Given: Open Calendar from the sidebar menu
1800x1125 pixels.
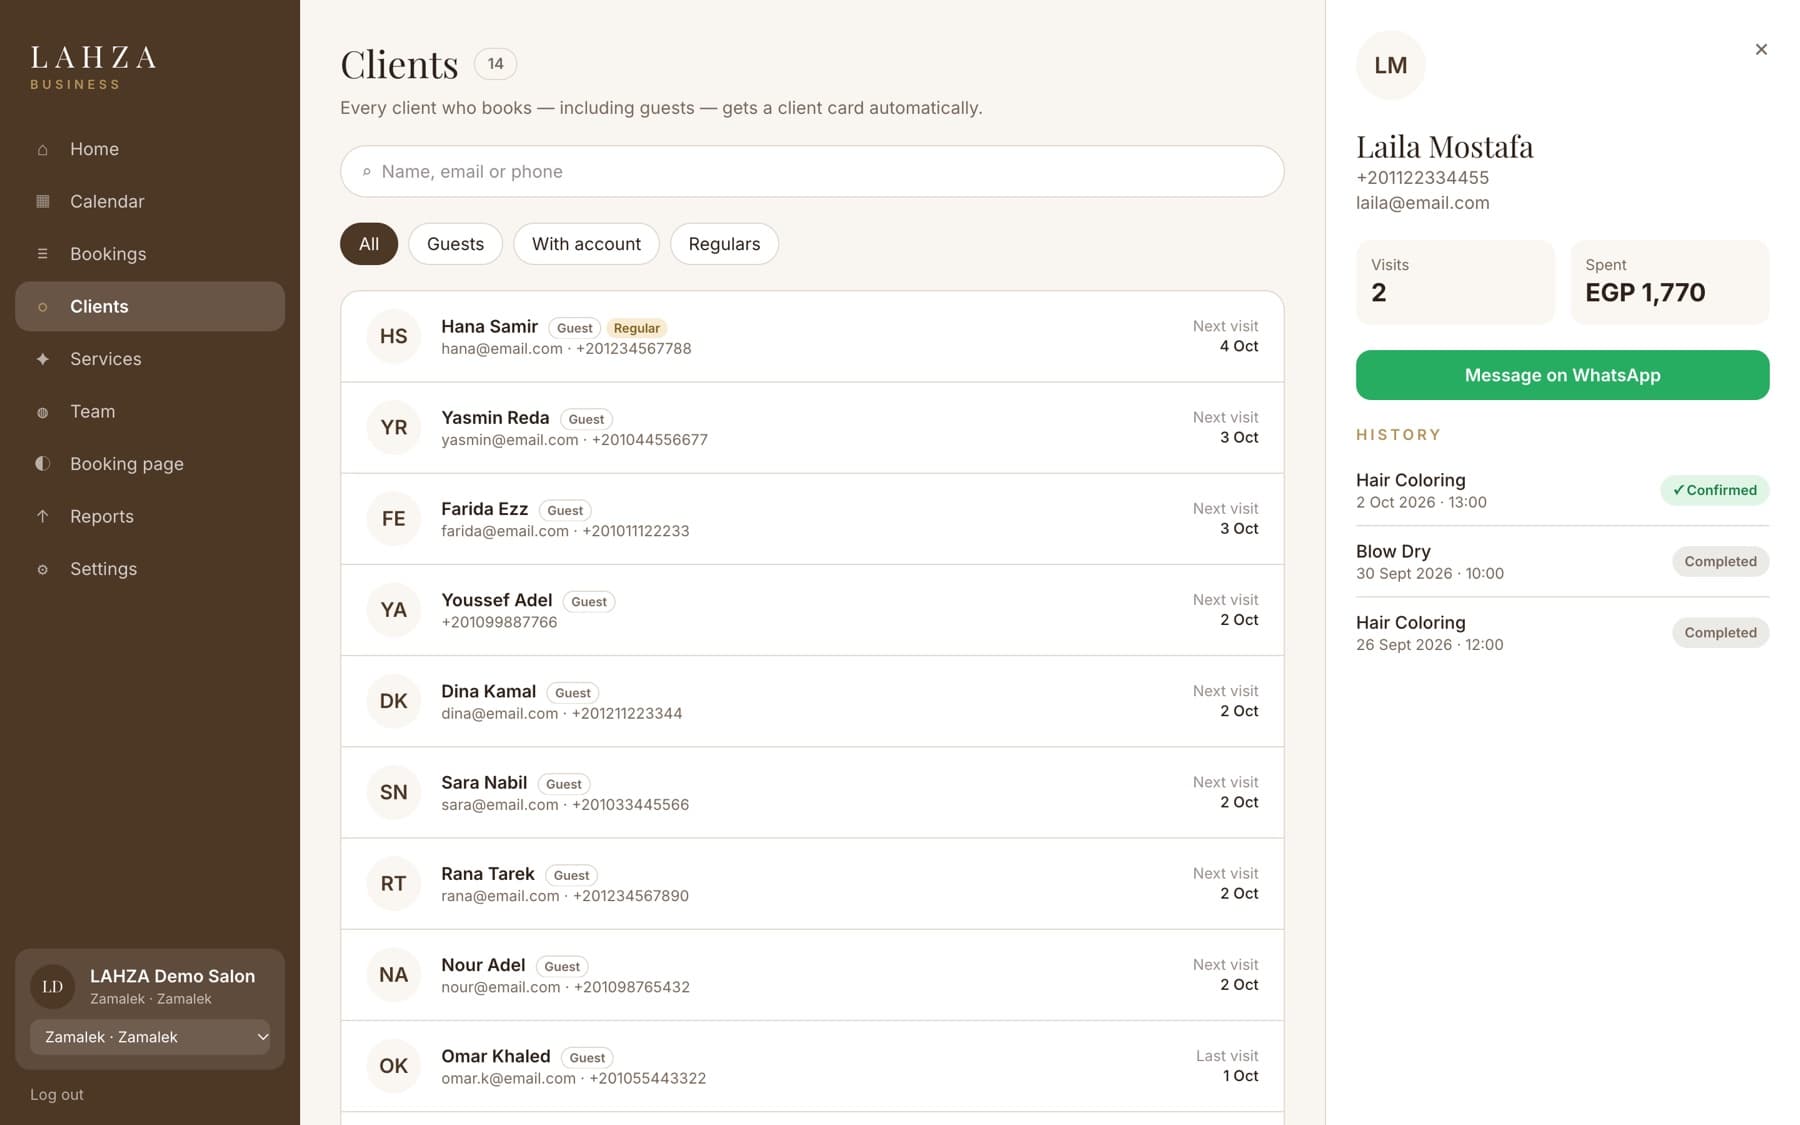Looking at the screenshot, I should [150, 201].
